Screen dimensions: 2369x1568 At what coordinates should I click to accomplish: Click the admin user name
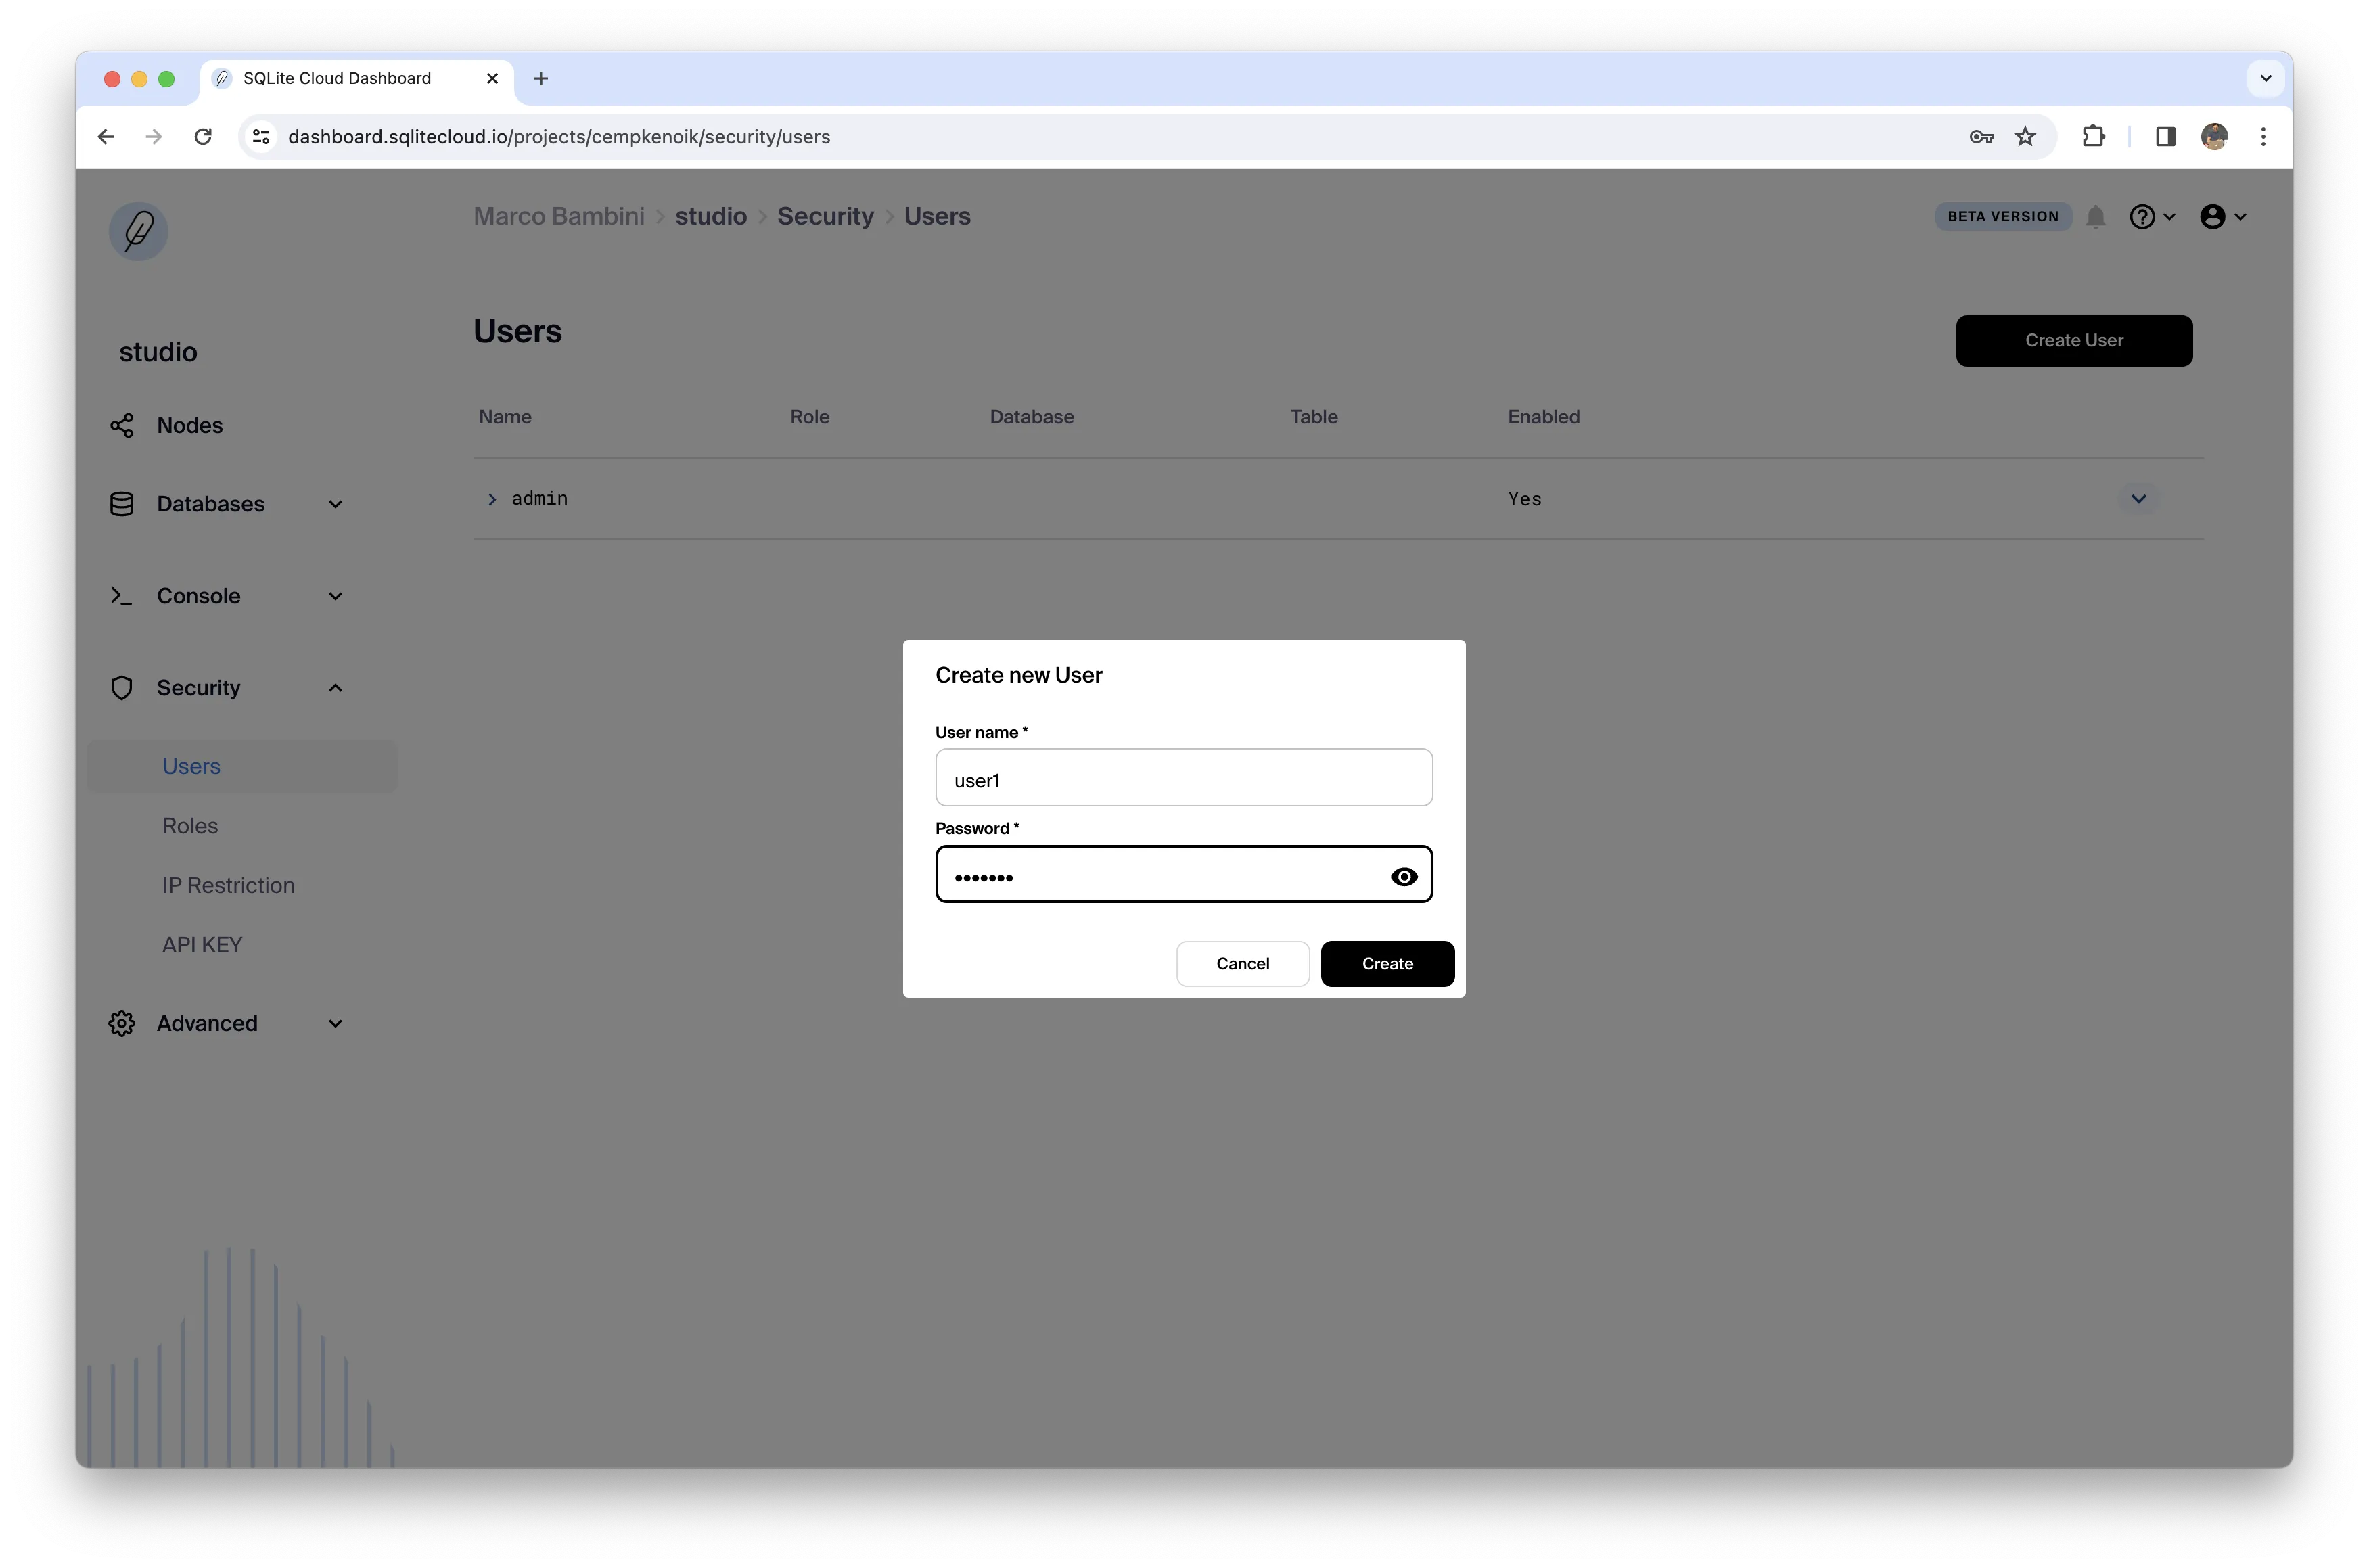pyautogui.click(x=539, y=498)
